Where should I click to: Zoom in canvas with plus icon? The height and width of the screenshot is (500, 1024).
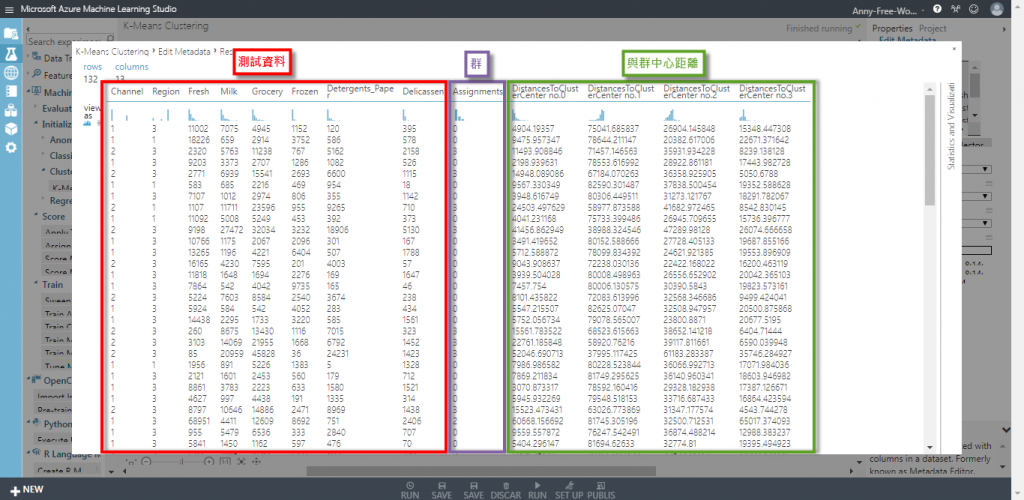(208, 461)
